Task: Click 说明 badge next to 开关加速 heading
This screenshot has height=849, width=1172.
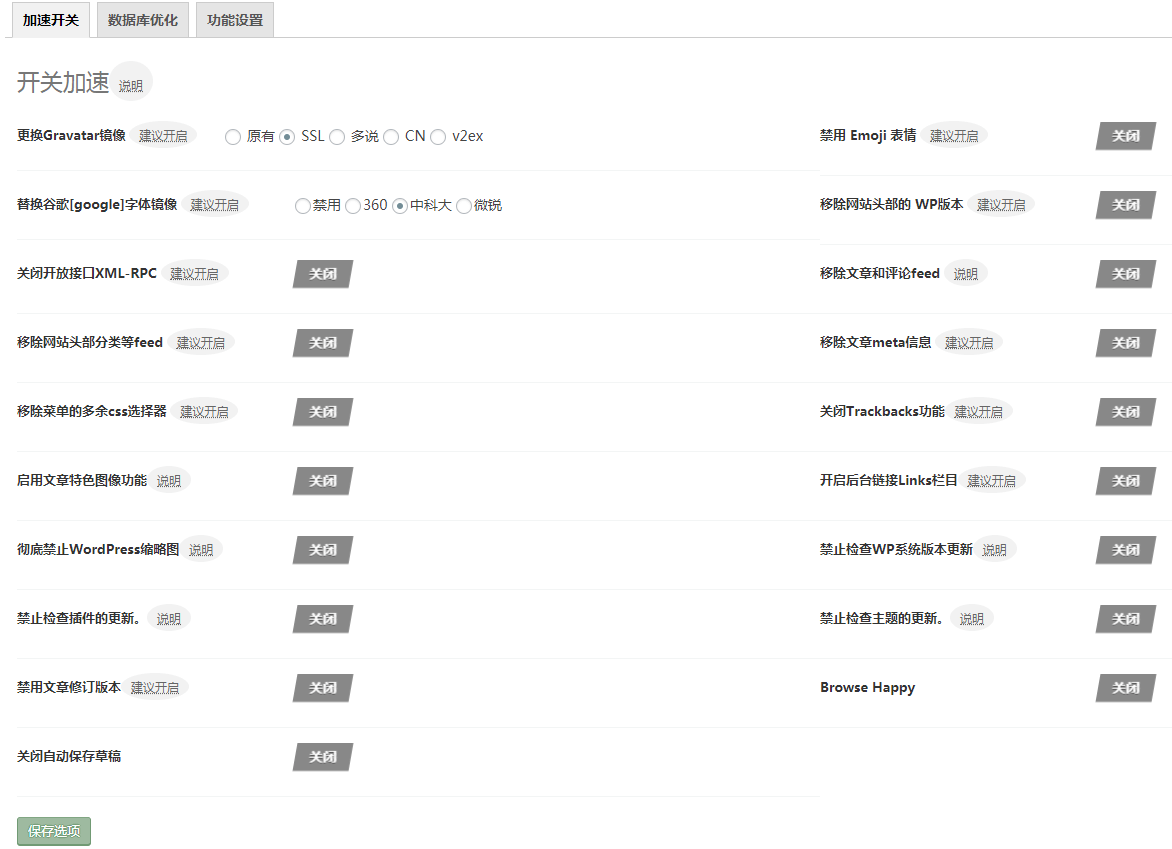Action: point(131,86)
